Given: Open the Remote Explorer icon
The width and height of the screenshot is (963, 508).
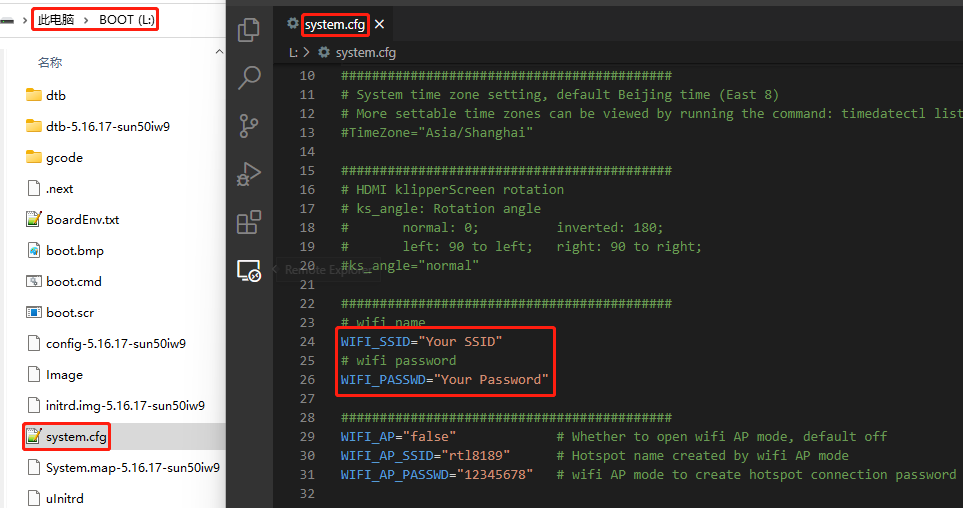Looking at the screenshot, I should point(249,270).
